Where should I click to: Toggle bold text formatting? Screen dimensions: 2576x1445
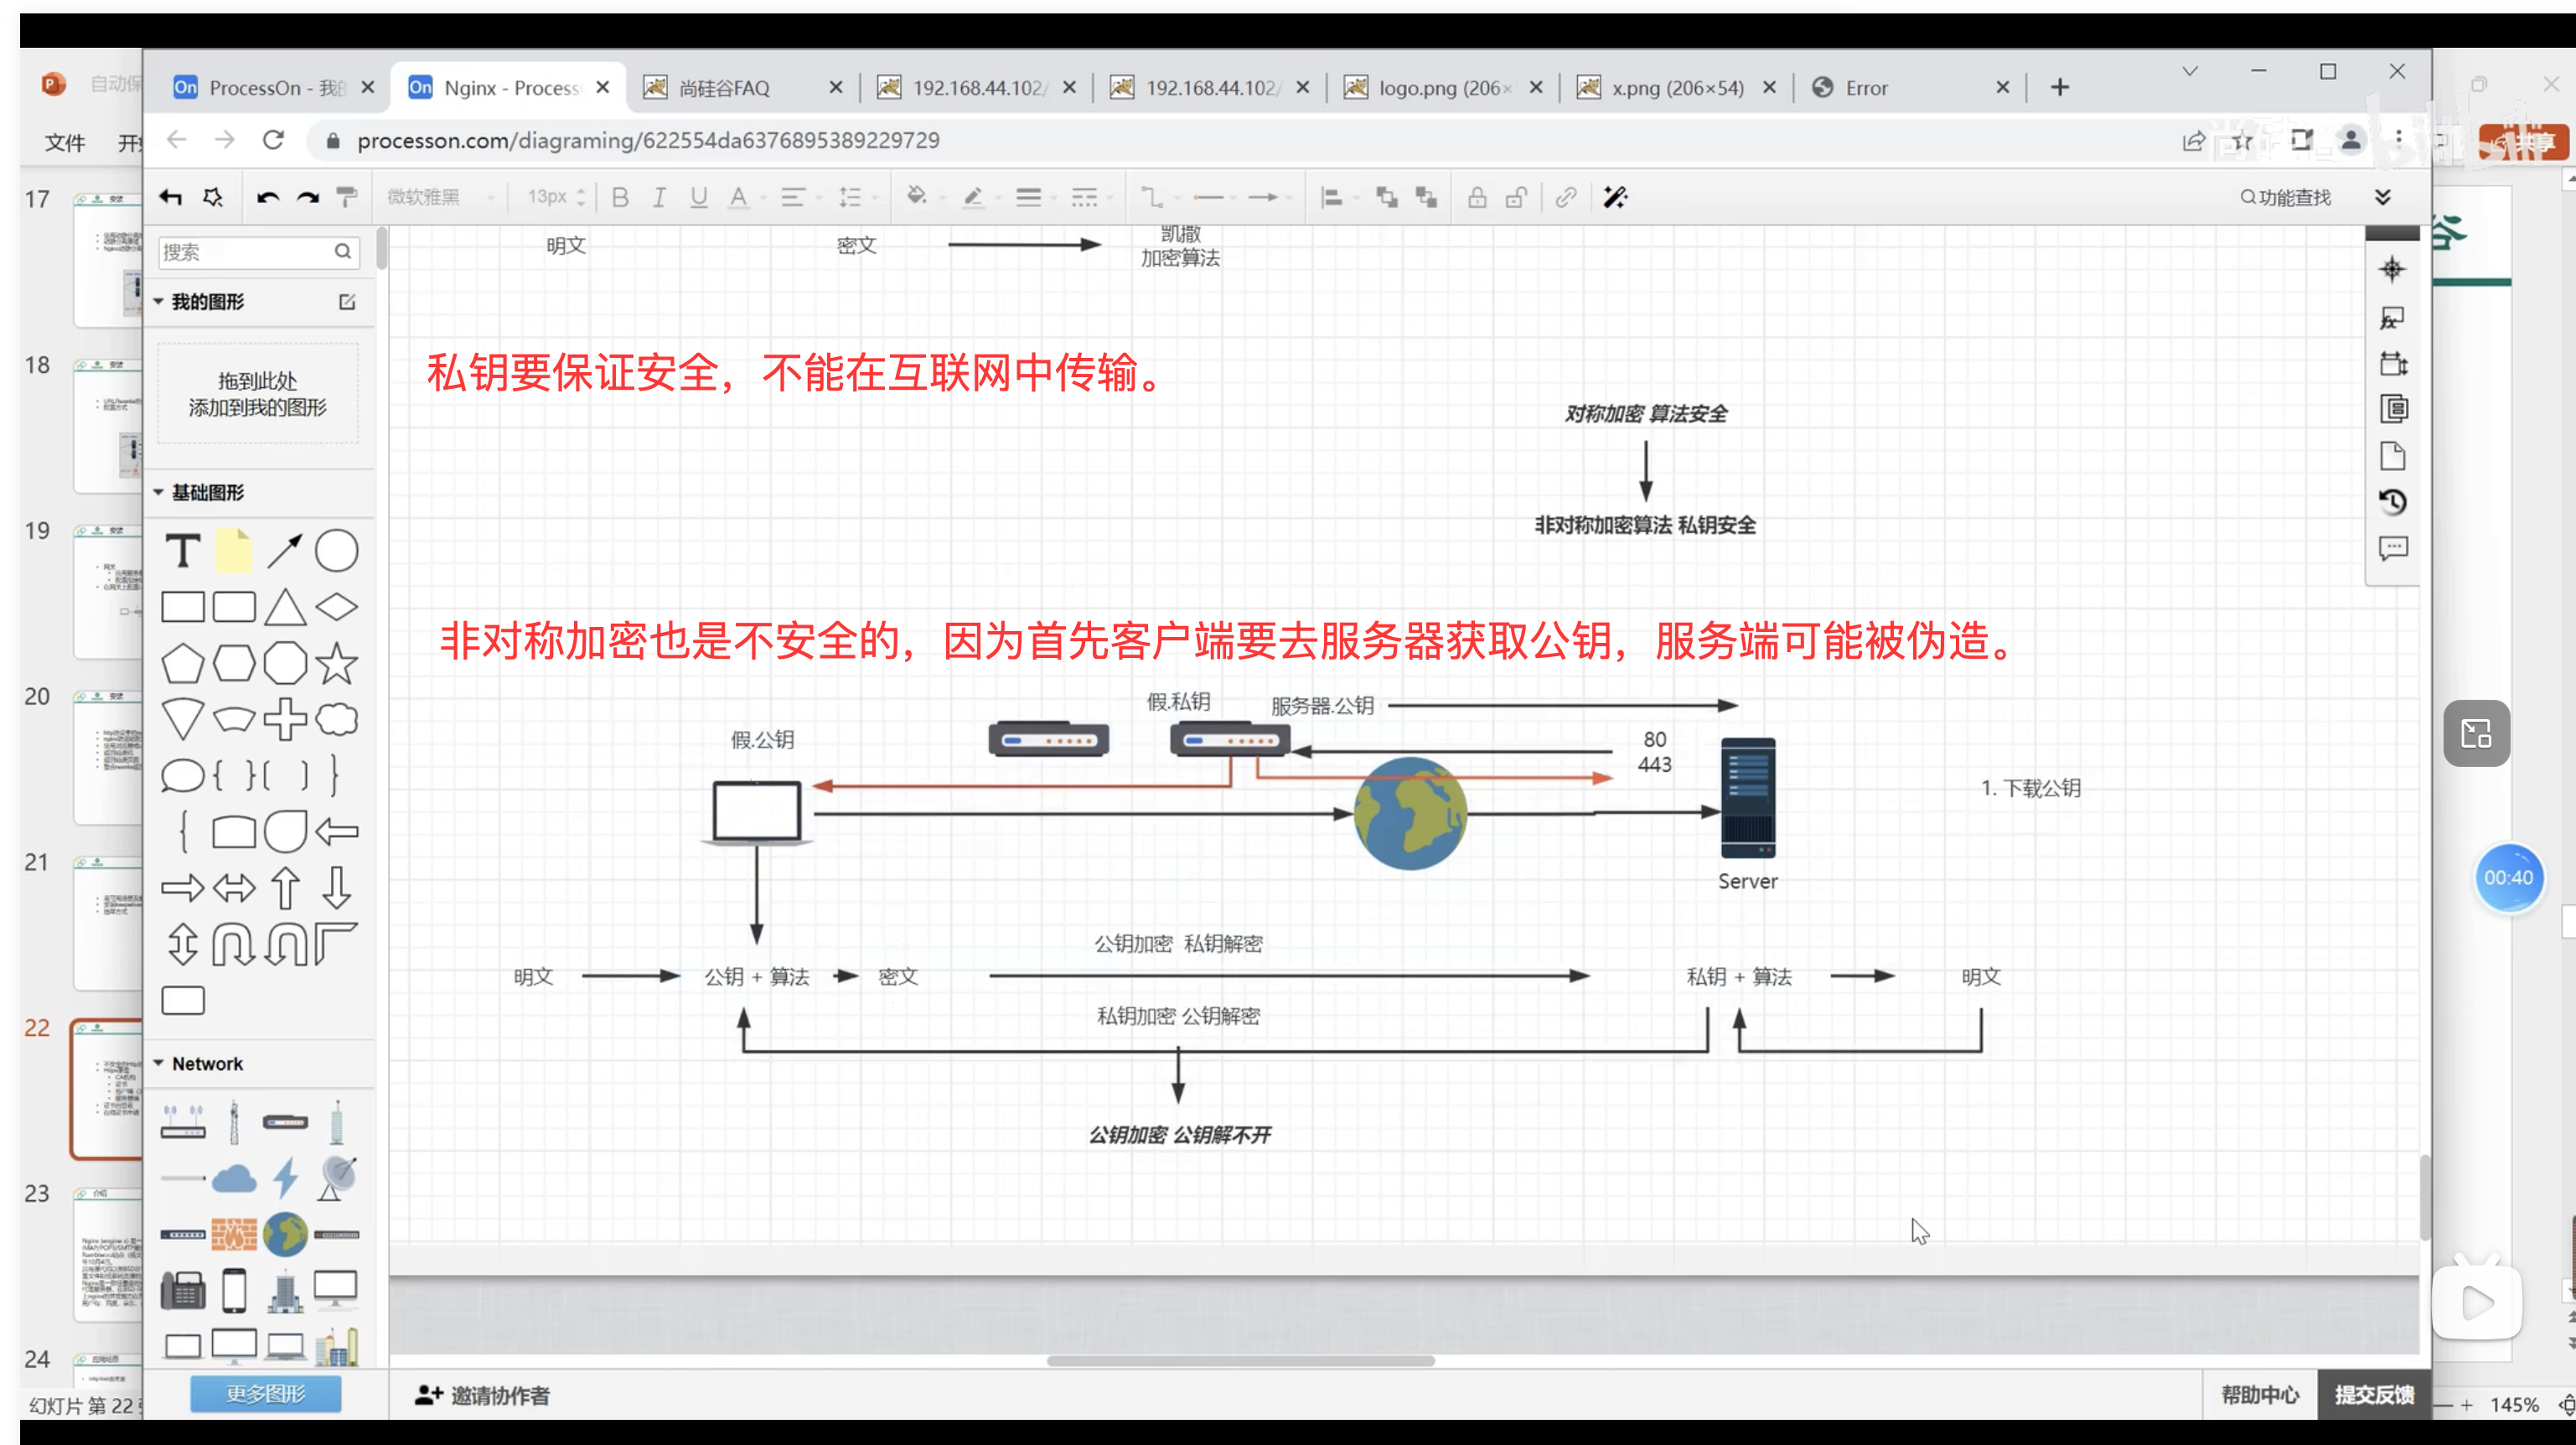(x=620, y=197)
